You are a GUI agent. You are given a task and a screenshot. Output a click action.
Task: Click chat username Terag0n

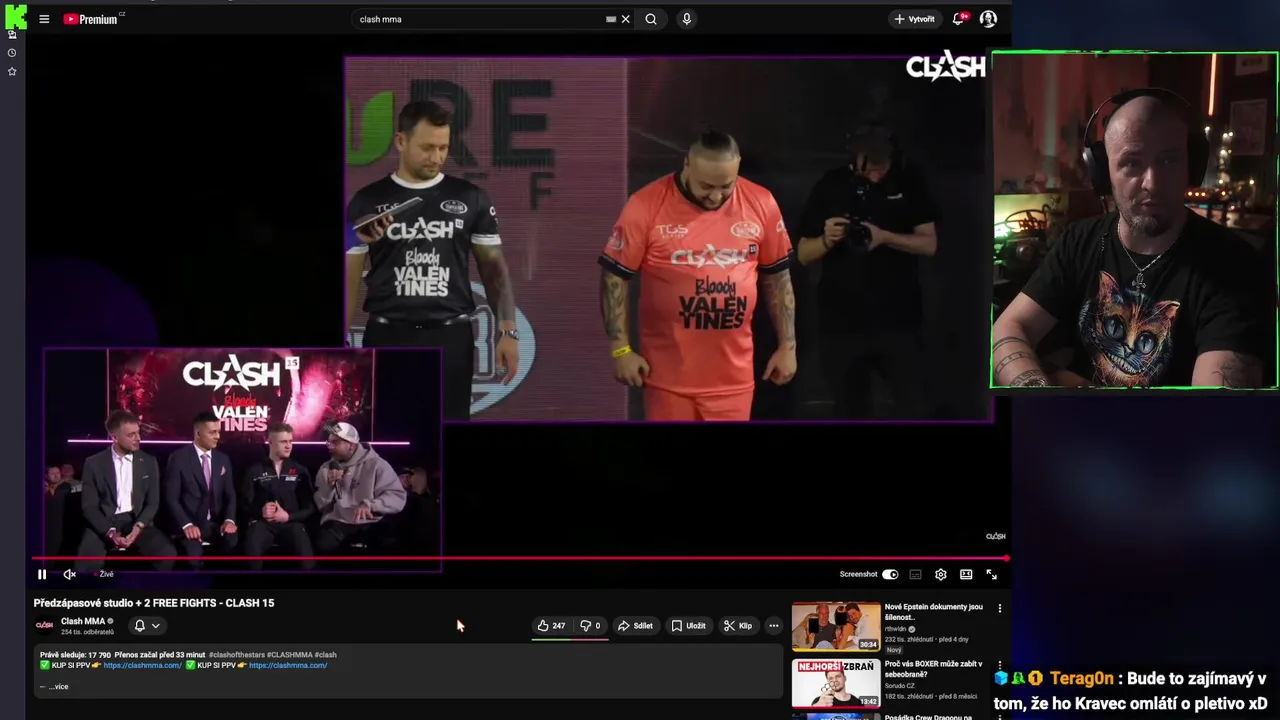1080,679
